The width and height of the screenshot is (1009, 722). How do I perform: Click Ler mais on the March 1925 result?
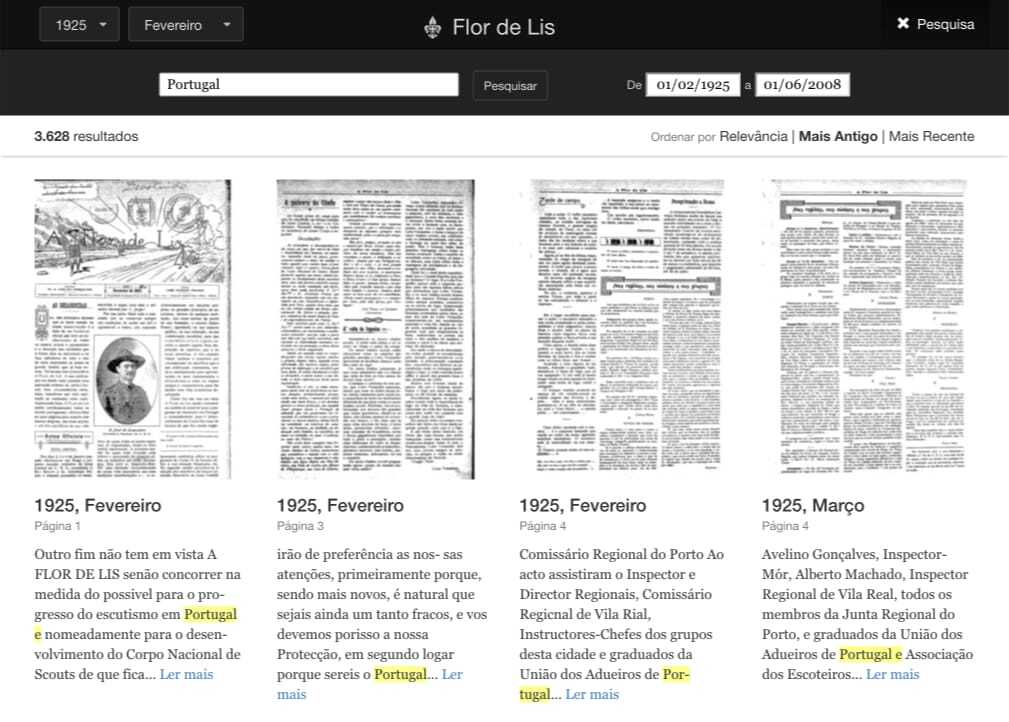[x=892, y=674]
